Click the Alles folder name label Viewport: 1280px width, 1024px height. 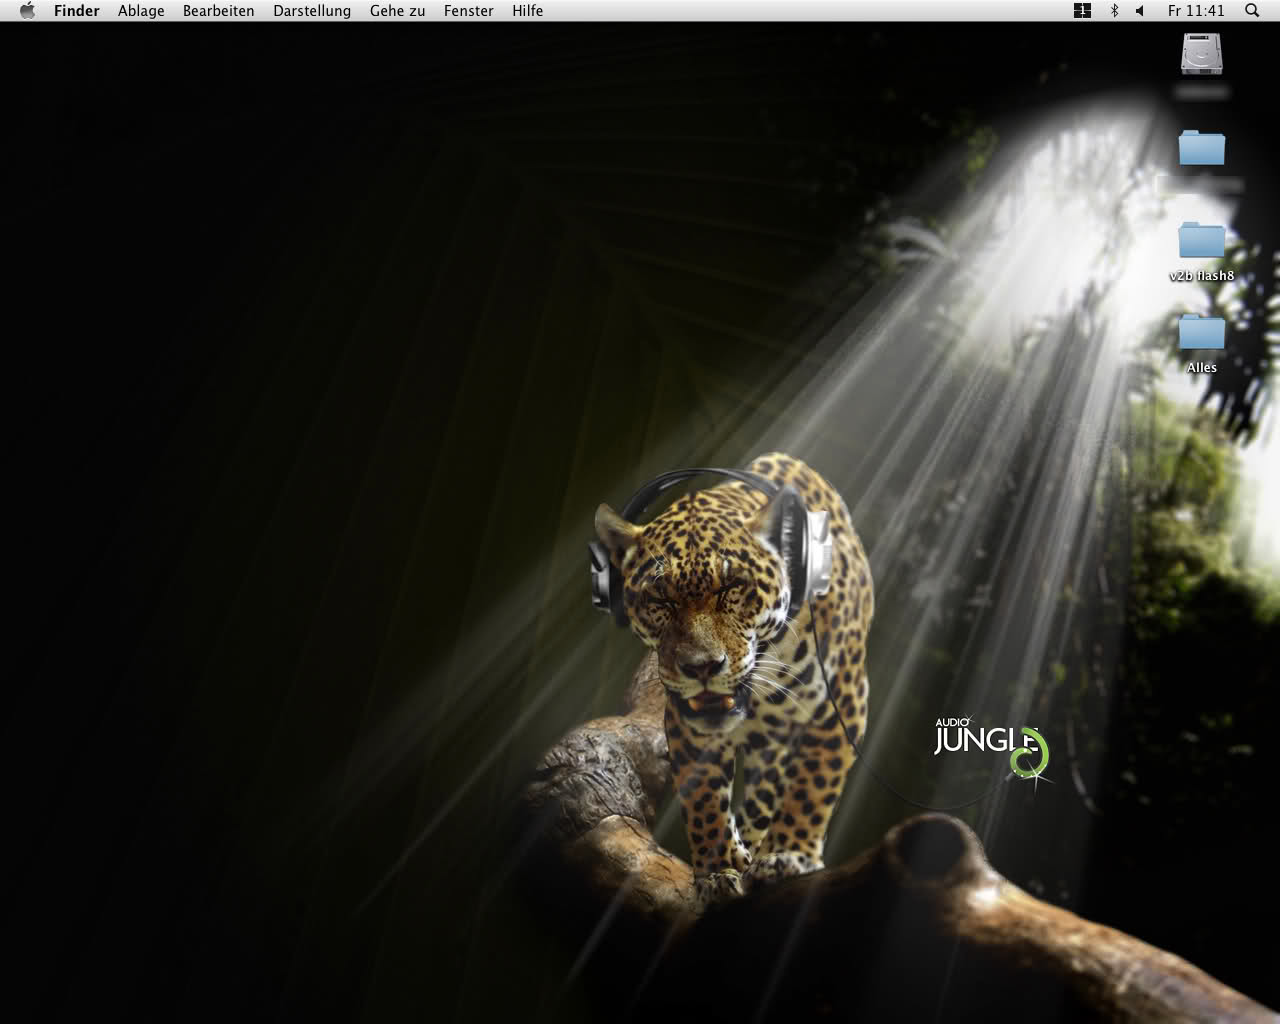(x=1202, y=368)
